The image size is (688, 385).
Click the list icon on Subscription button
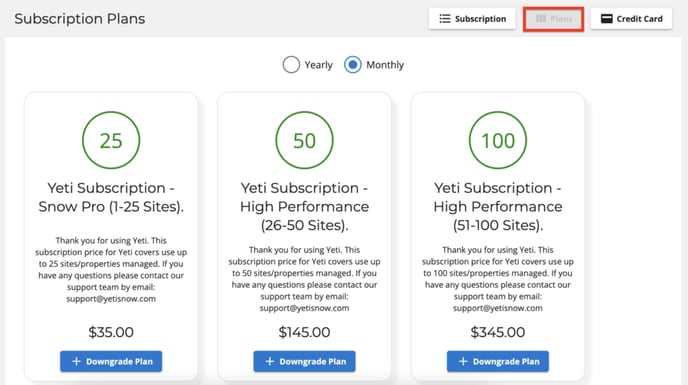pos(444,19)
